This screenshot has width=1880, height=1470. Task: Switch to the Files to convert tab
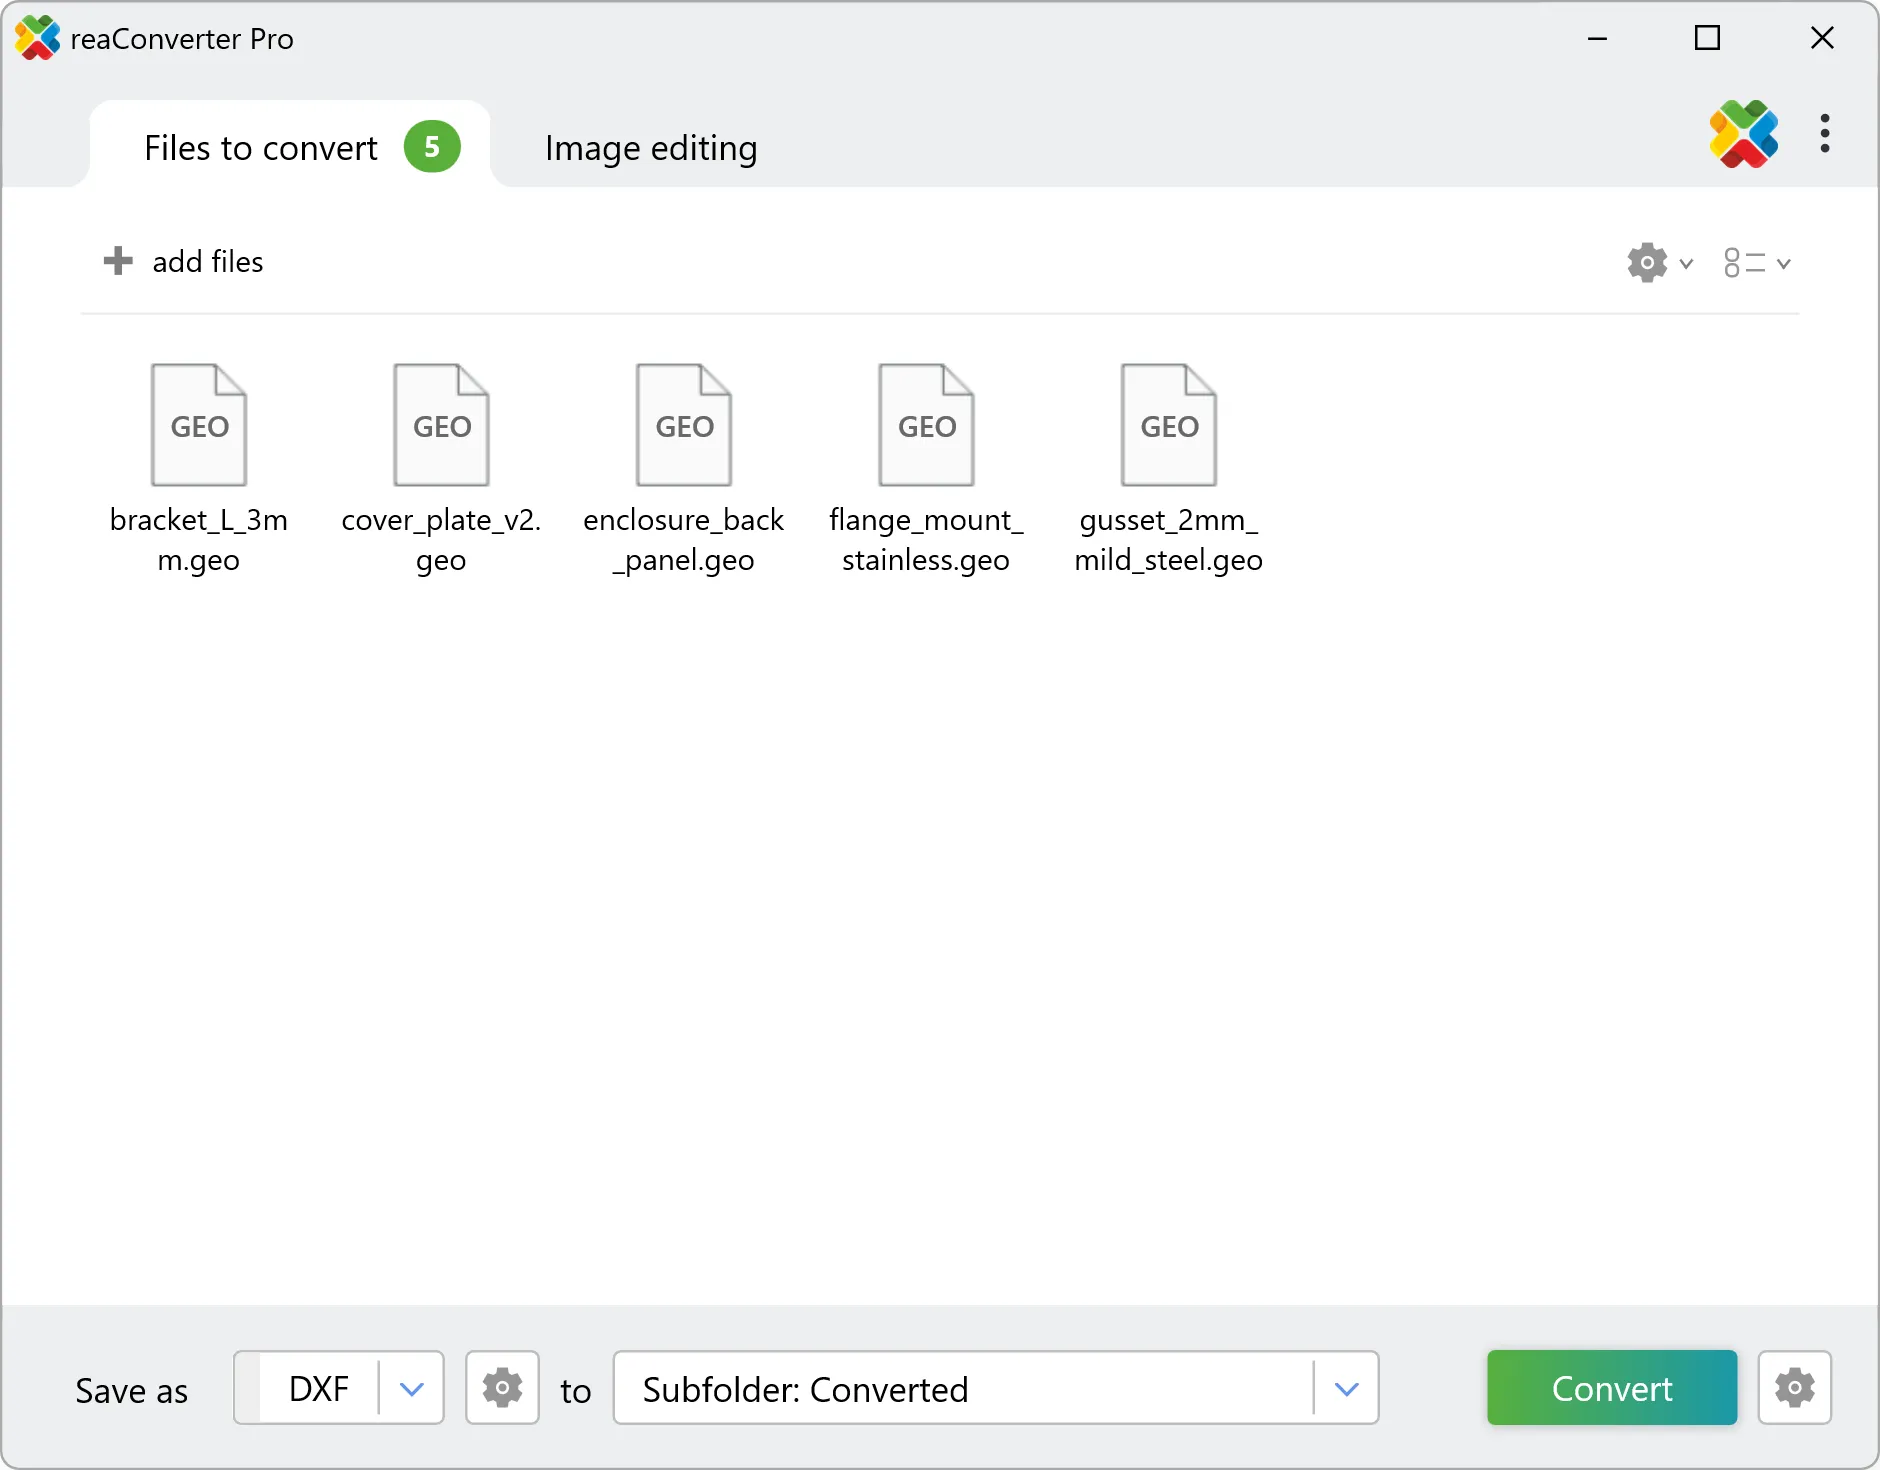click(x=260, y=147)
